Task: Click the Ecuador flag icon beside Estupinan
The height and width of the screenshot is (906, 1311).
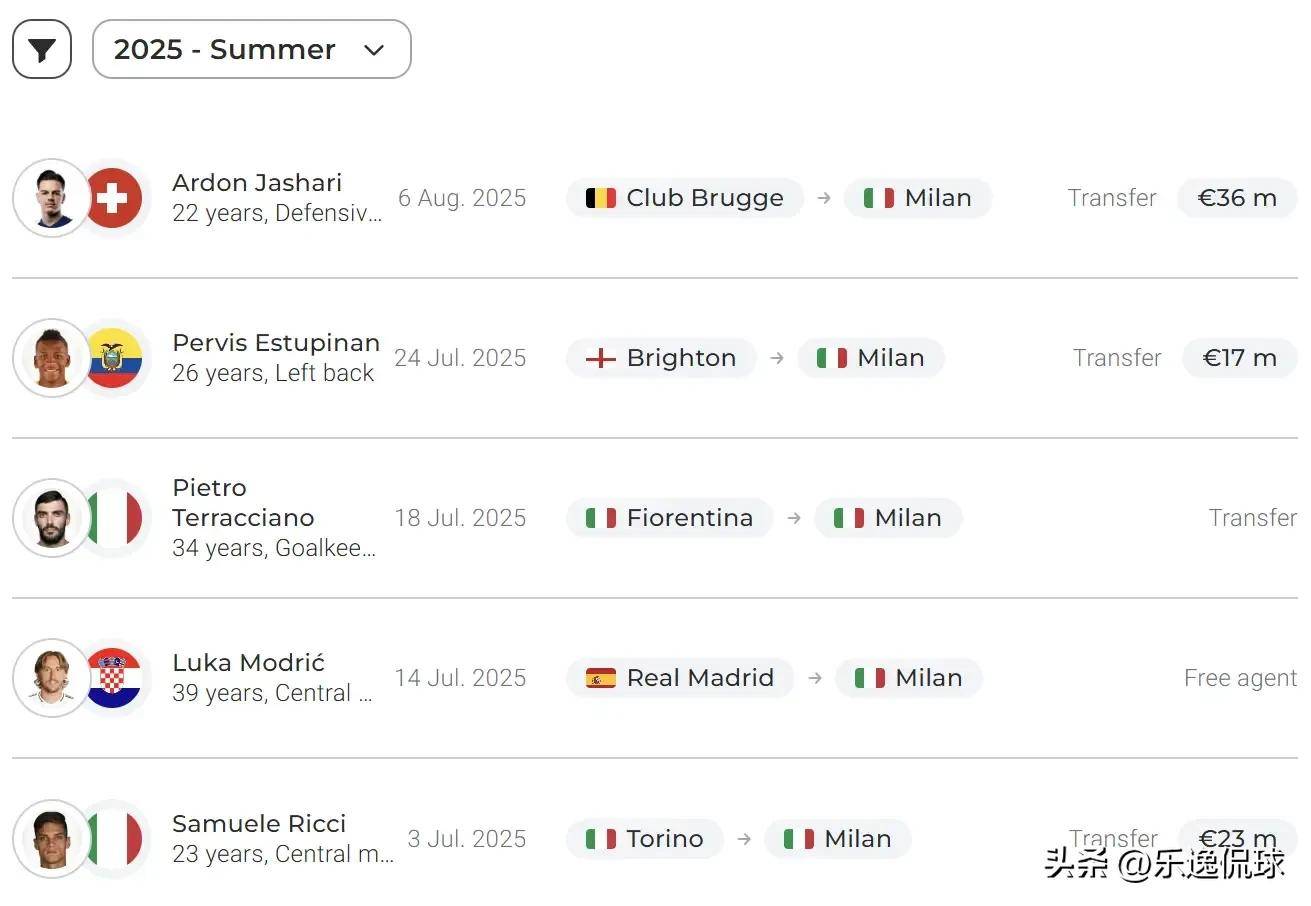Action: click(x=112, y=358)
